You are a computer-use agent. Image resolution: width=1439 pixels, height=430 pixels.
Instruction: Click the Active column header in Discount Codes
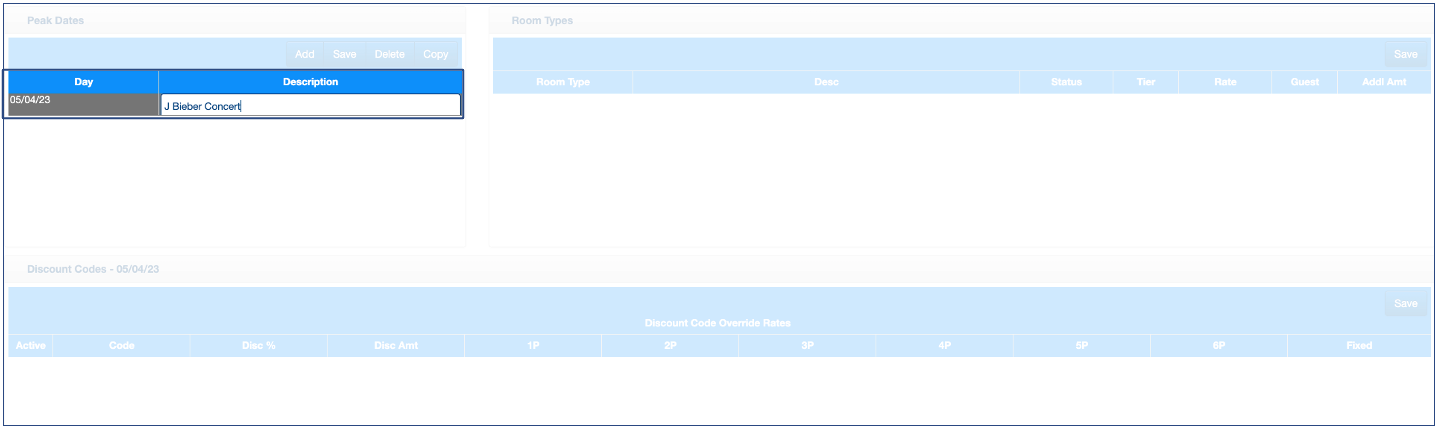click(x=31, y=345)
